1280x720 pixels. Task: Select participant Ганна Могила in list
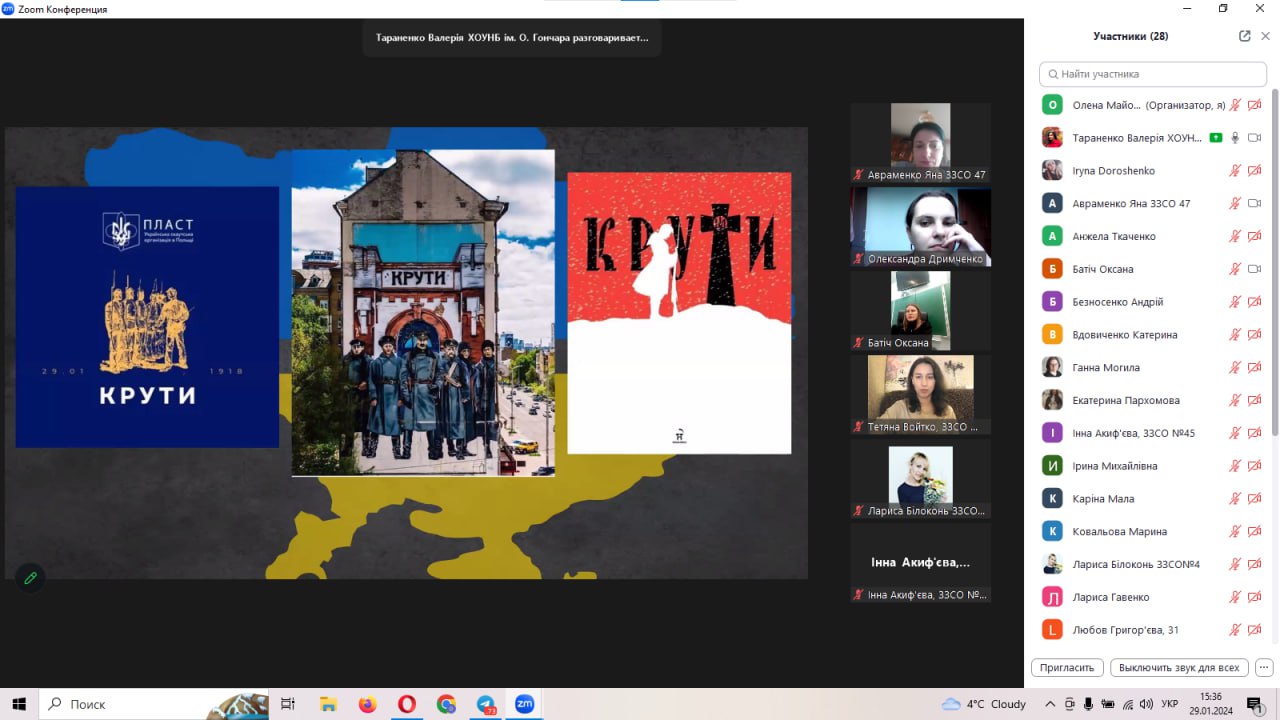(x=1151, y=368)
